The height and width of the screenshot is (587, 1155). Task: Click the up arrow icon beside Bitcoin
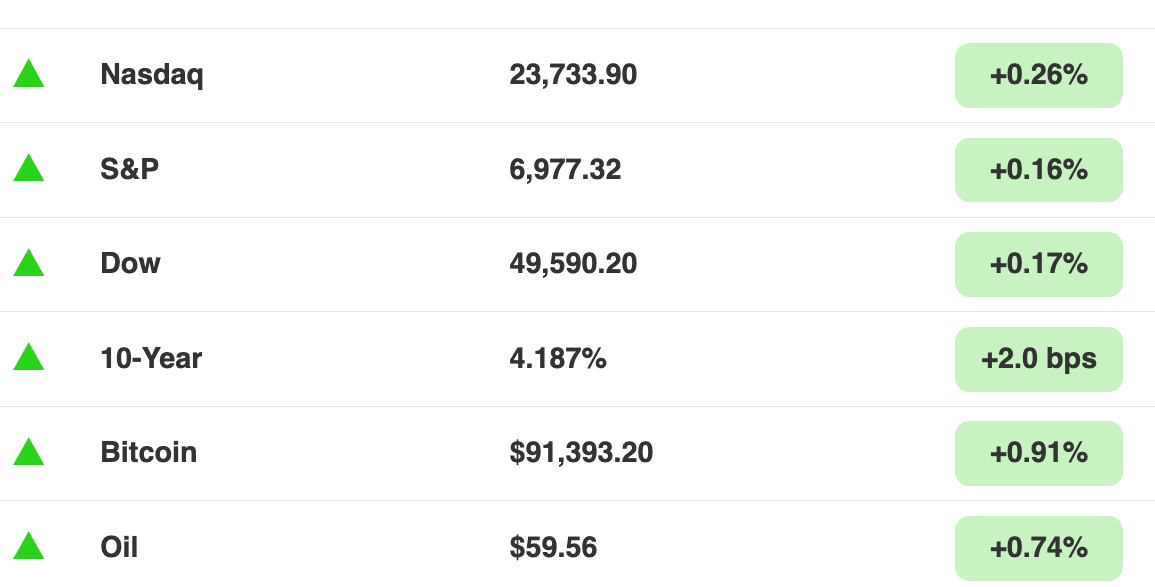pos(29,451)
